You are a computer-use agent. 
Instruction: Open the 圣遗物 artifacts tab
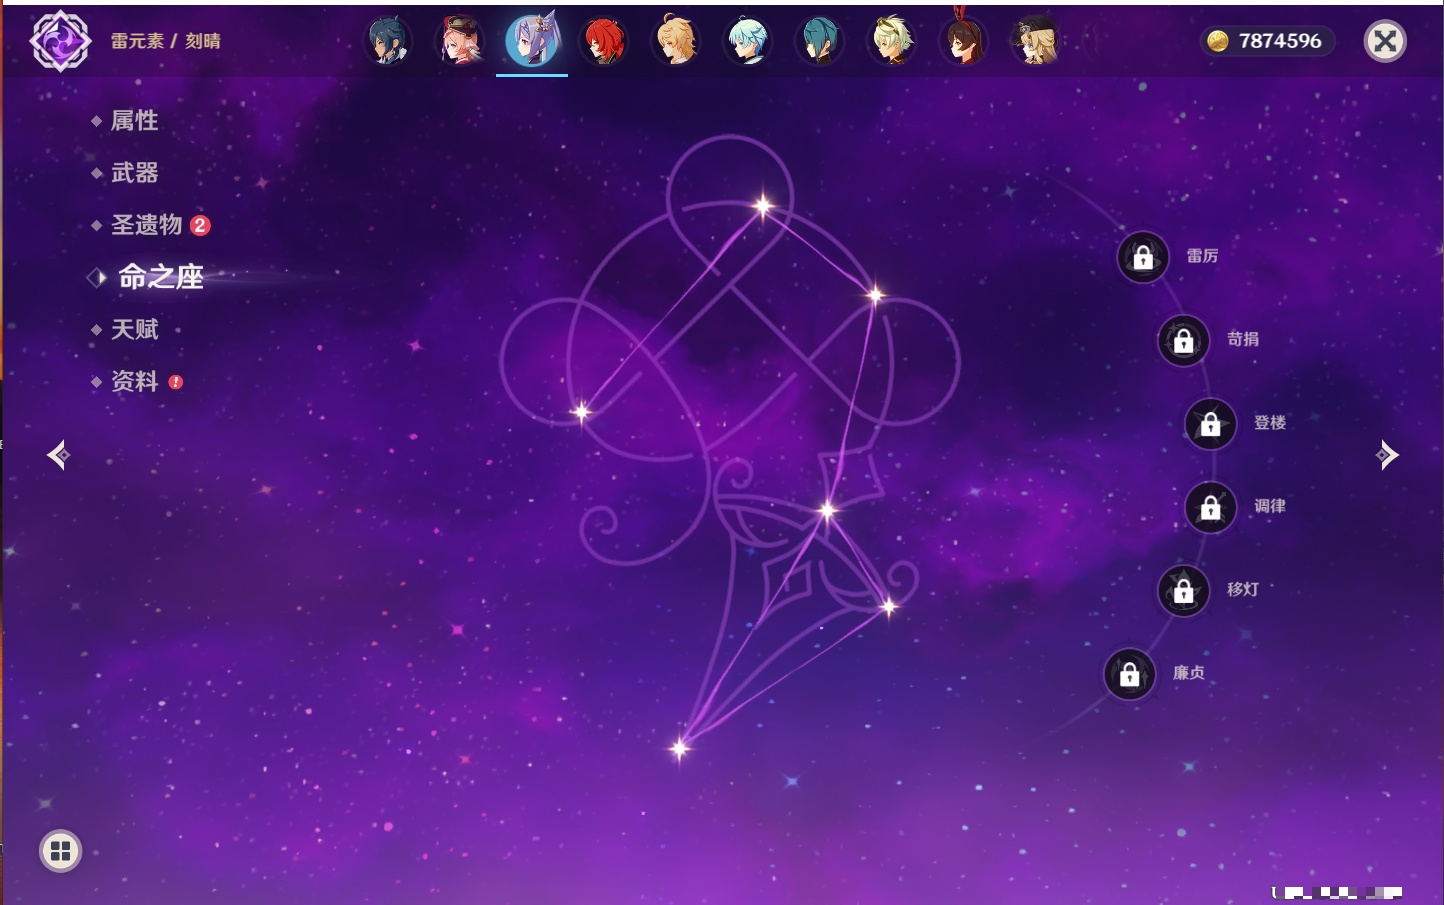coord(146,225)
